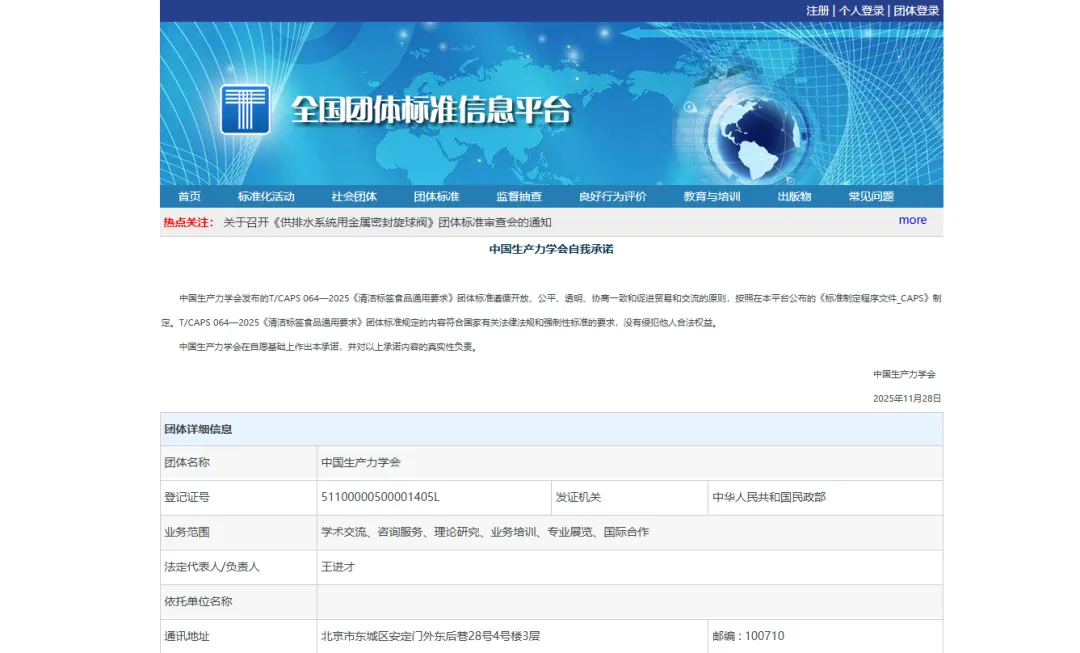Click the platform logo icon in banner
Screen dimensions: 1080x653
245,109
